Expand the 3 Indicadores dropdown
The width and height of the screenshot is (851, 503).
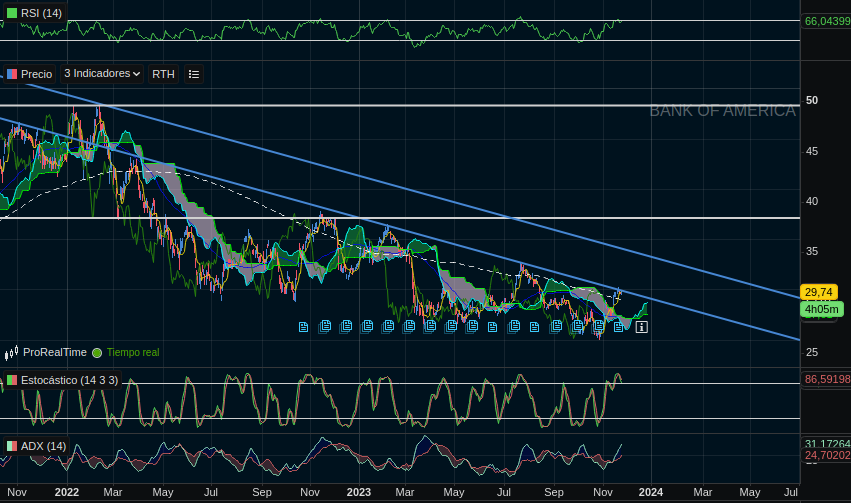(101, 74)
